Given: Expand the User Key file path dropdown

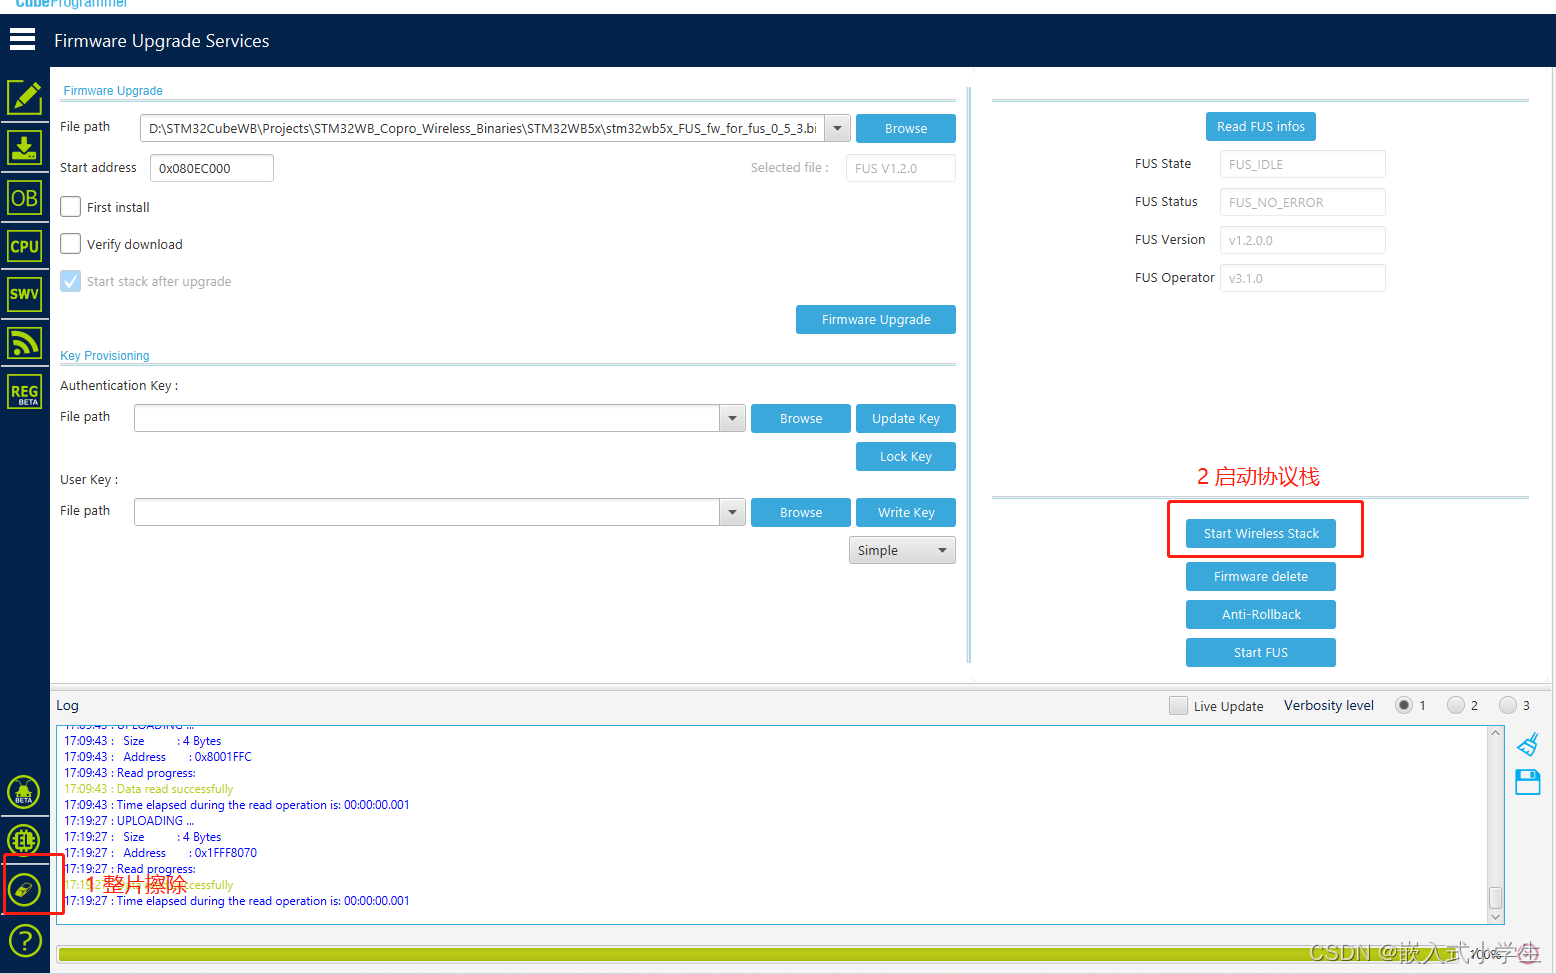Looking at the screenshot, I should coord(733,512).
